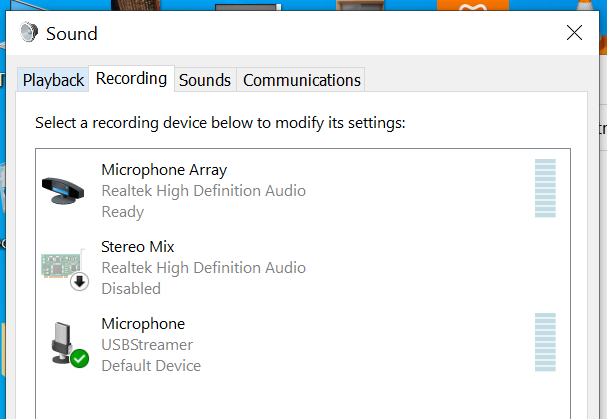Click the Disabled status under Stereo Mix
The image size is (607, 419).
[x=131, y=288]
